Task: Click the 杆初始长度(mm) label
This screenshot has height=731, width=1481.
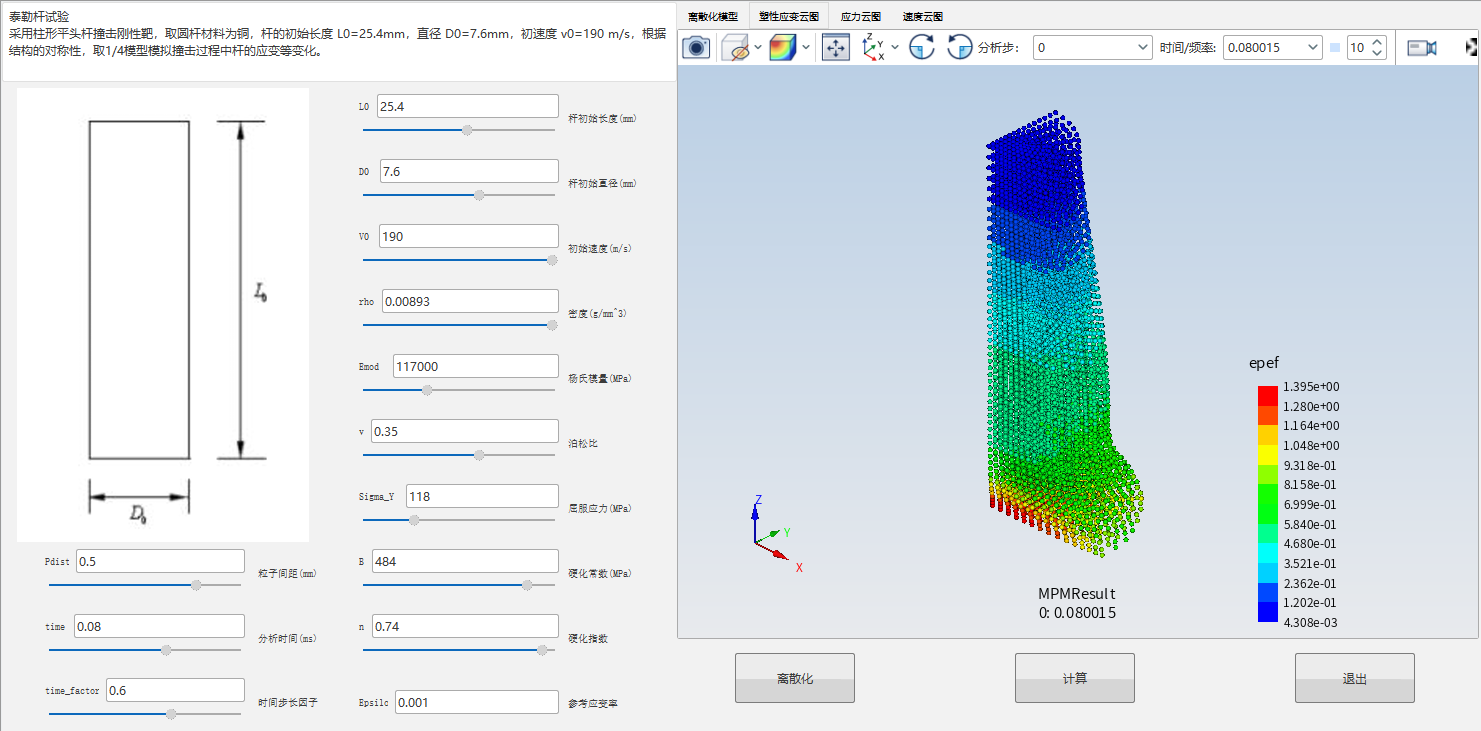Action: (x=602, y=118)
